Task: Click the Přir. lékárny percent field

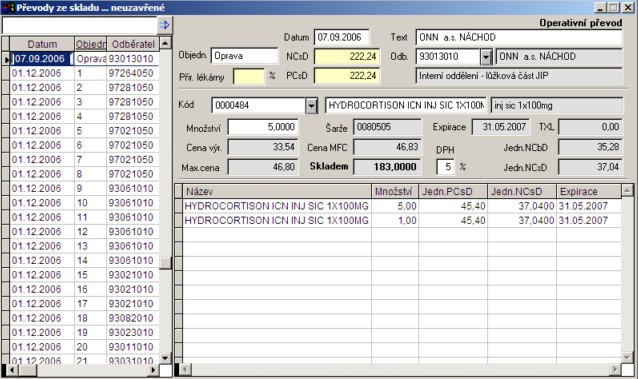Action: (x=249, y=76)
